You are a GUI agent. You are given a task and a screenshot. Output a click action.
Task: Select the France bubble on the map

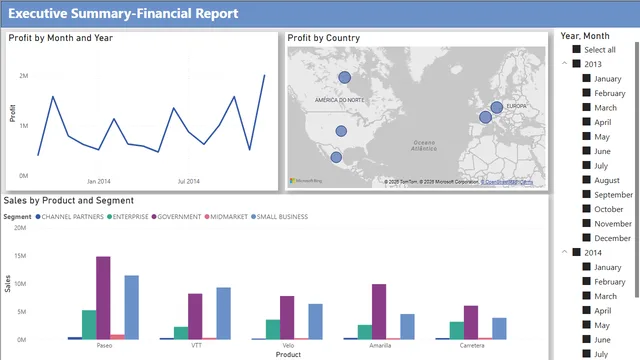point(485,117)
